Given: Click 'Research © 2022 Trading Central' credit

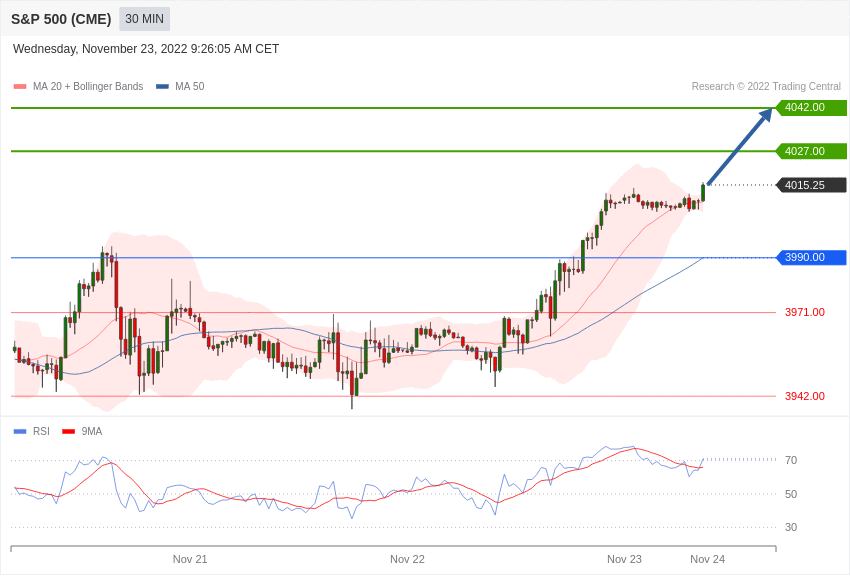Looking at the screenshot, I should pyautogui.click(x=766, y=86).
